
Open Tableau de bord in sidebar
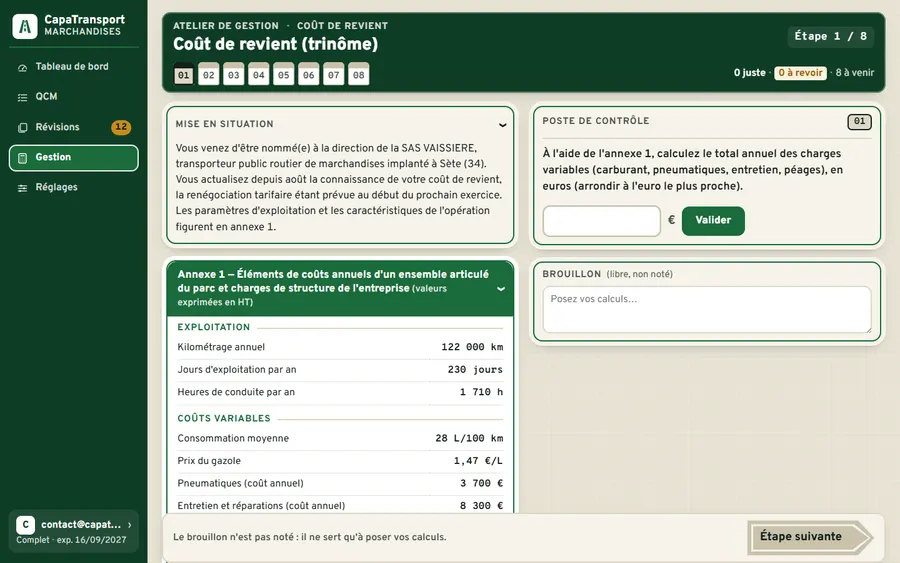pos(73,67)
